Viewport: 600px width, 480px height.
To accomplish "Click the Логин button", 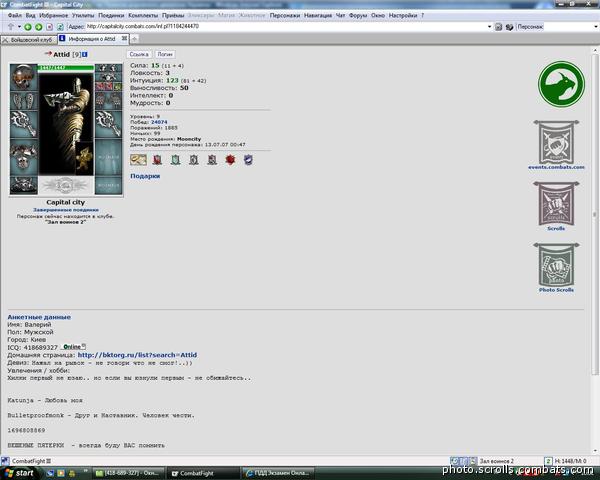I will pyautogui.click(x=165, y=54).
